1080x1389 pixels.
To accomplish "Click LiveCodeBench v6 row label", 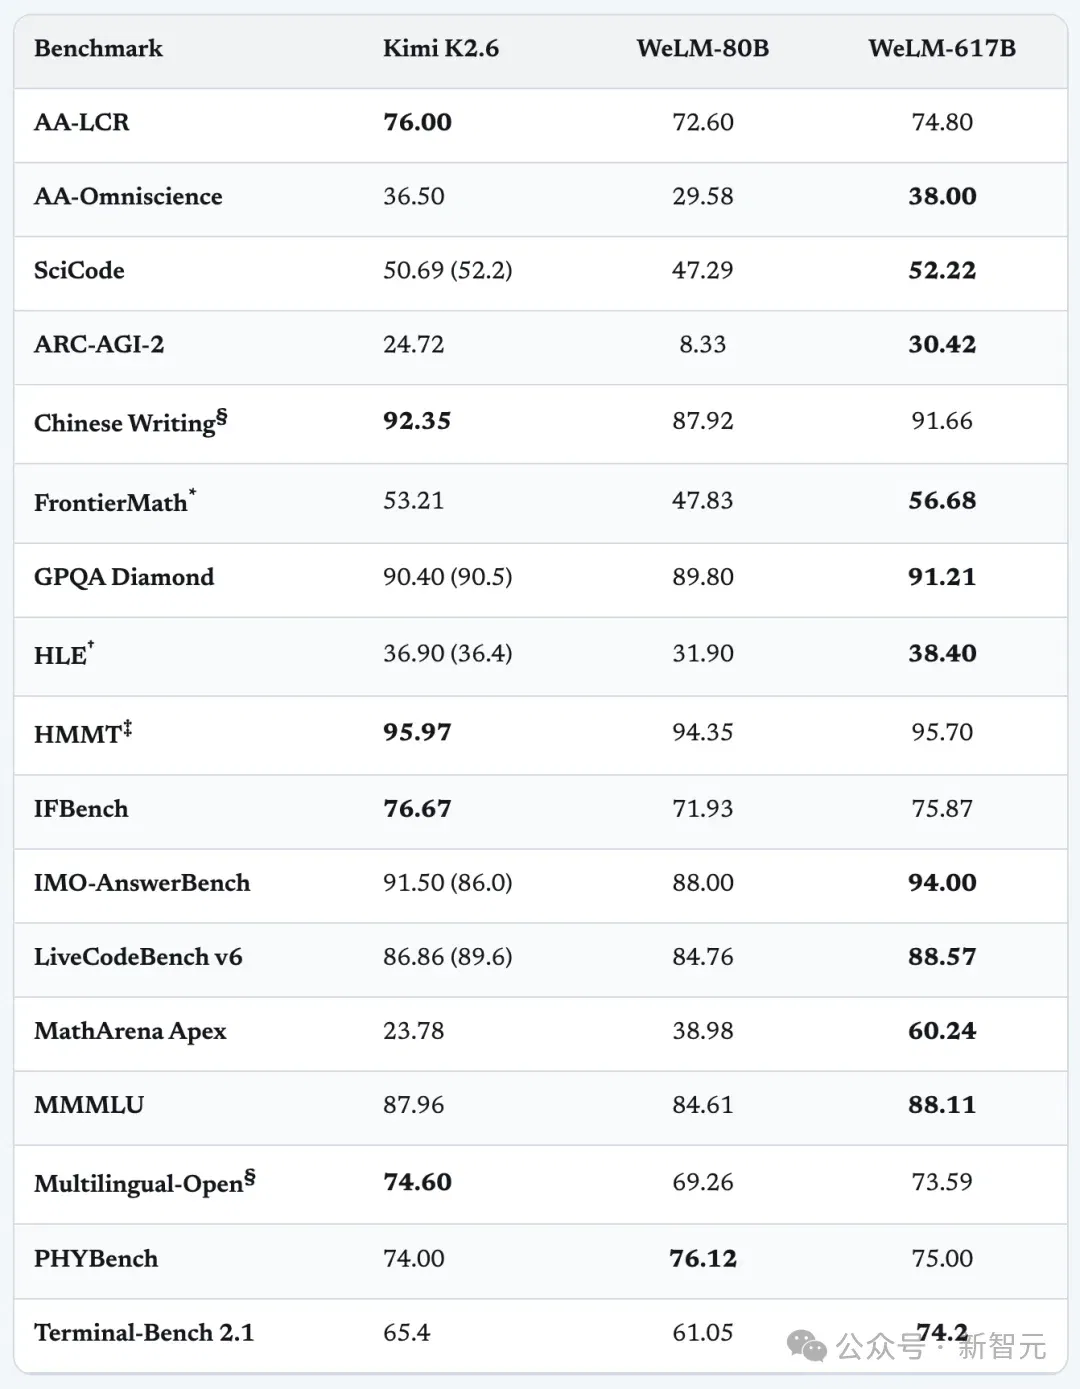I will 138,957.
